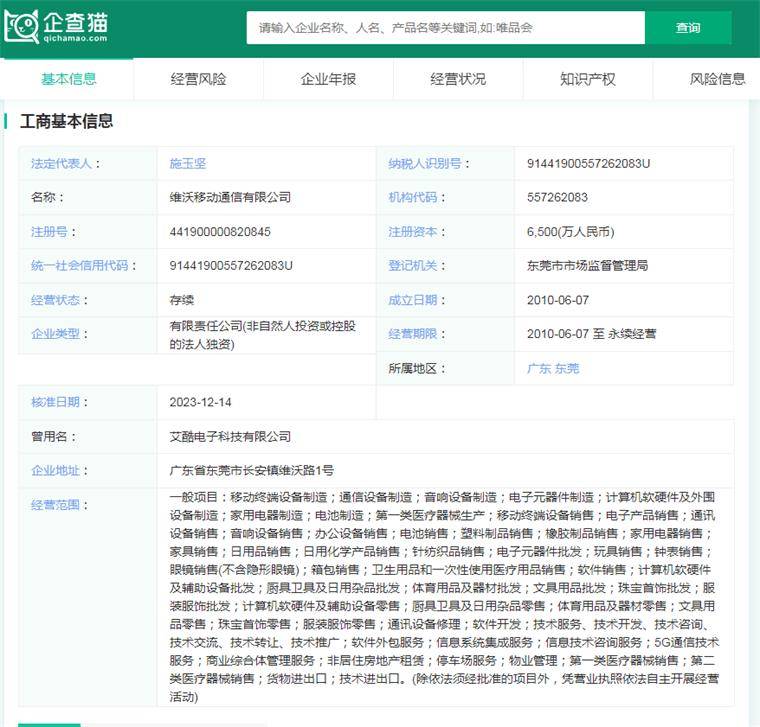
Task: Select the 工商基本信息 section heading
Action: tap(66, 121)
